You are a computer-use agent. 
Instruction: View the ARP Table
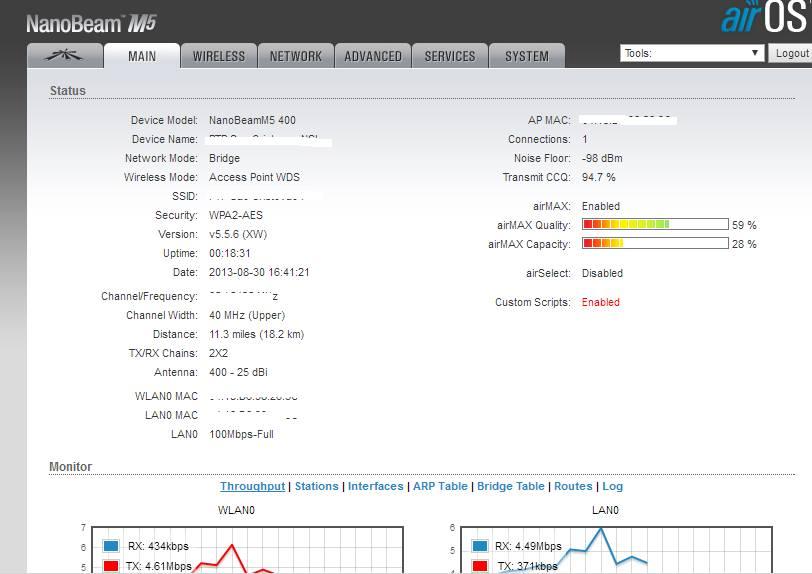440,486
